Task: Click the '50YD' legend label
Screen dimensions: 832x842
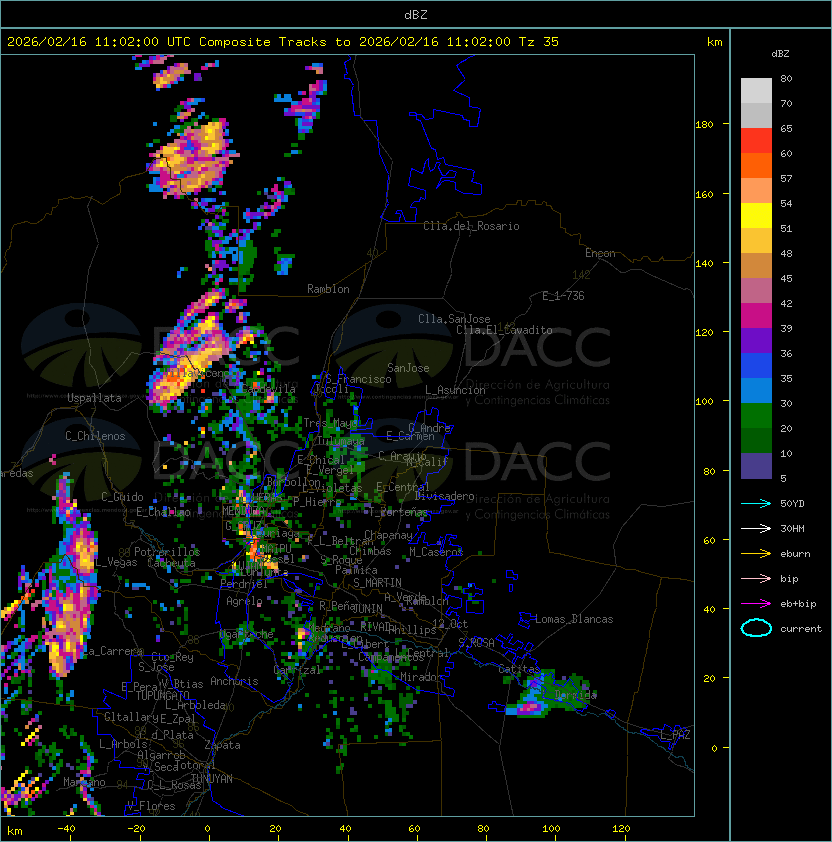Action: pos(792,503)
